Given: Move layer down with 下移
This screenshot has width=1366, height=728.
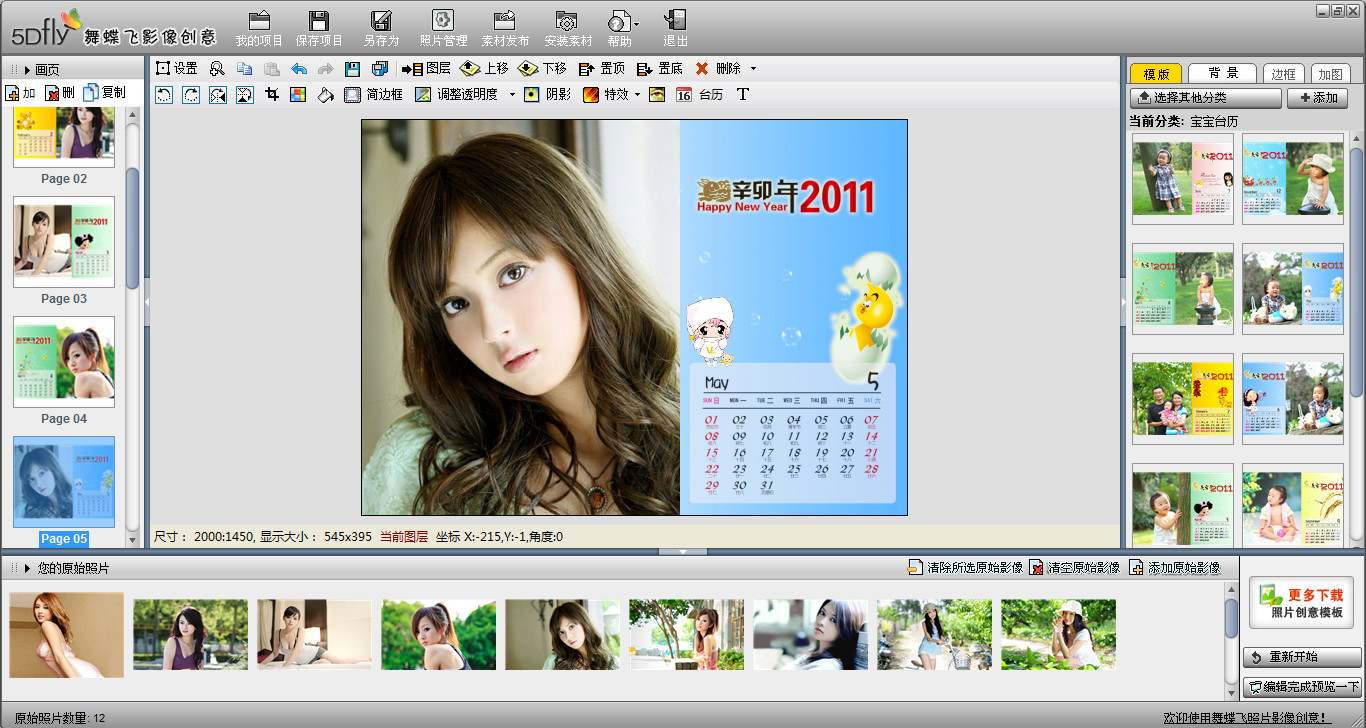Looking at the screenshot, I should [x=542, y=69].
